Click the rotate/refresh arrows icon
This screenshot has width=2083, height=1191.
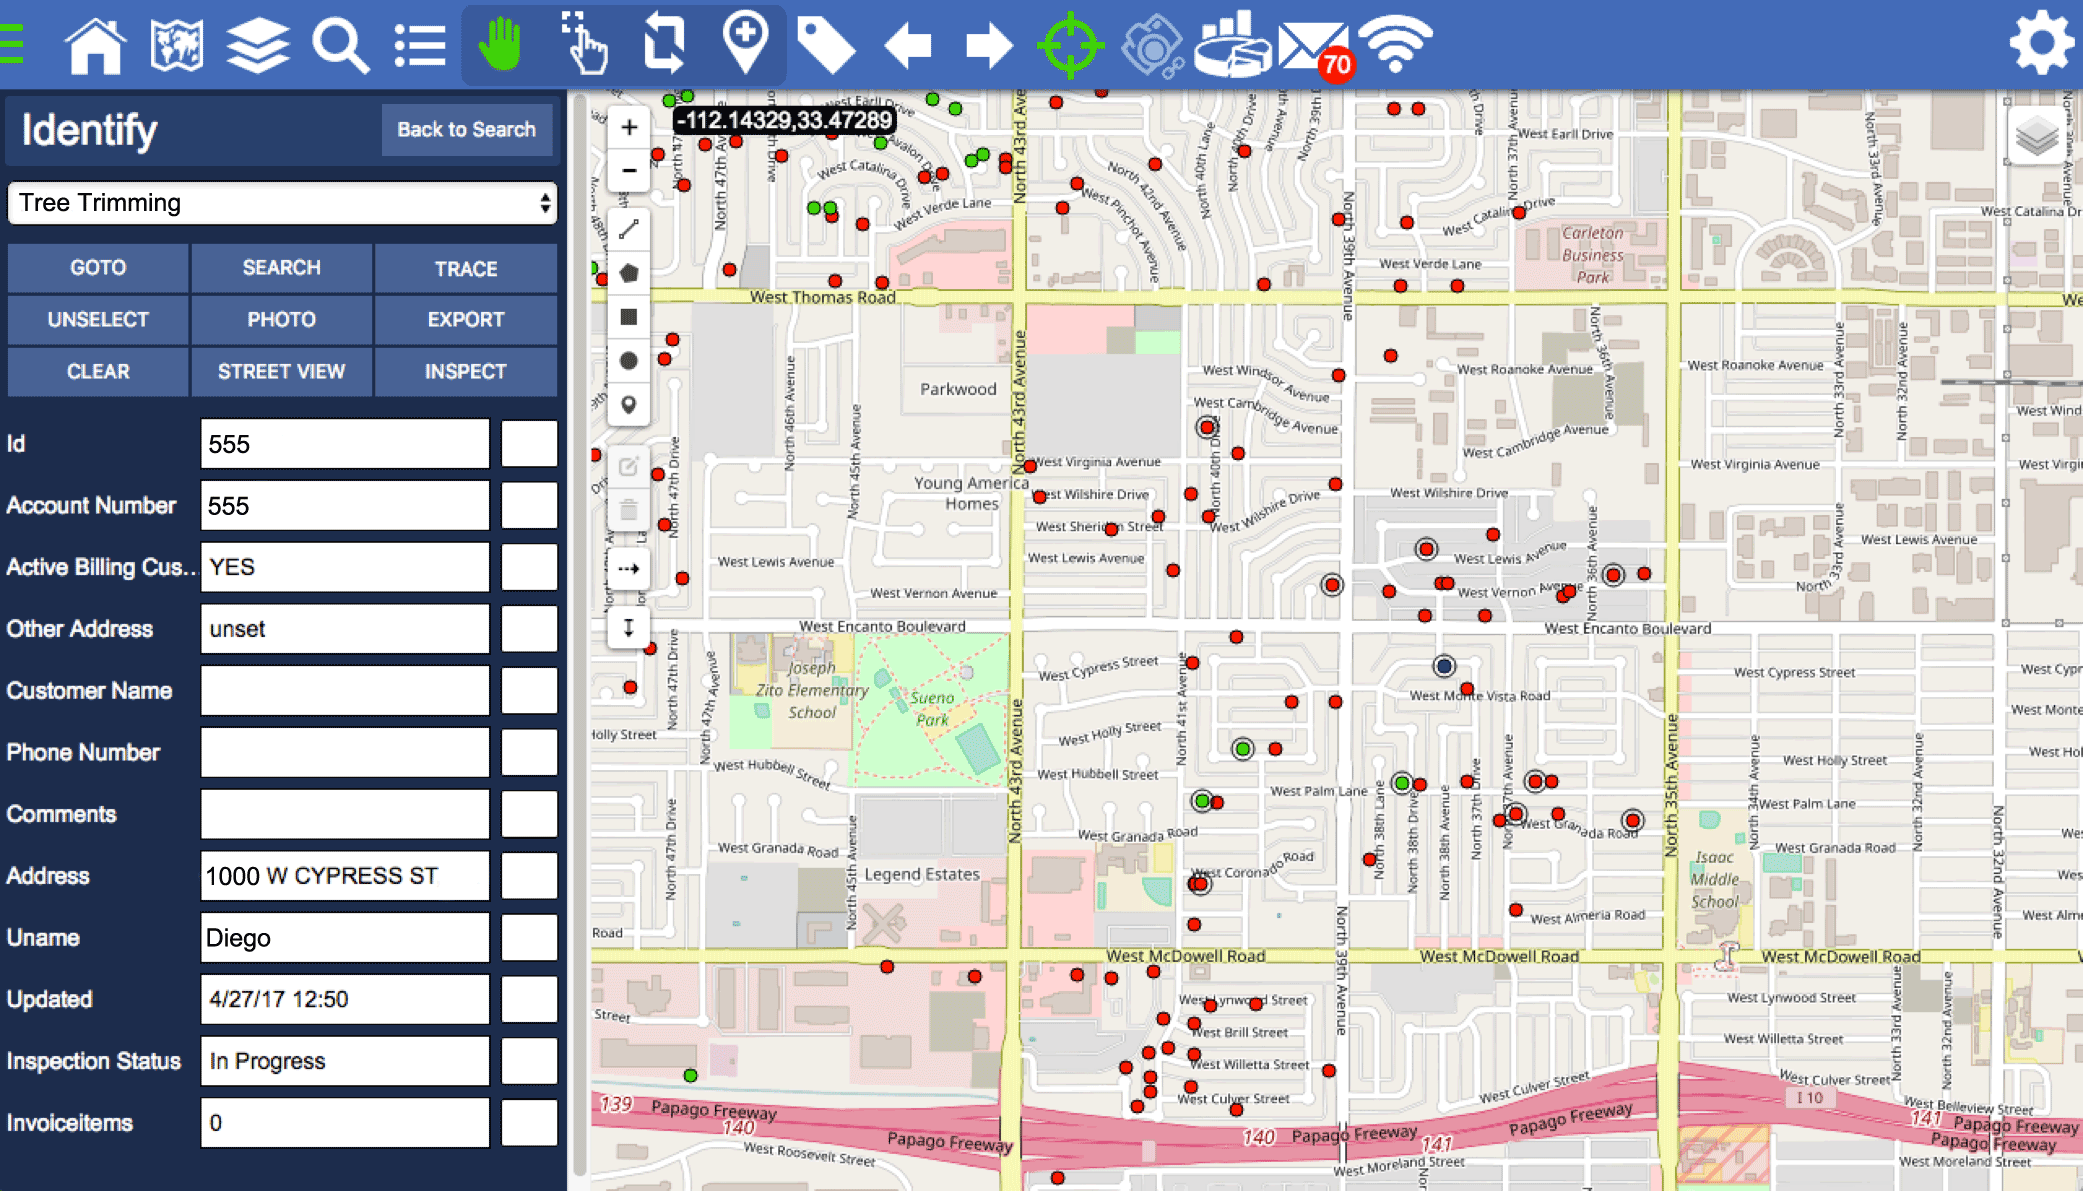664,44
